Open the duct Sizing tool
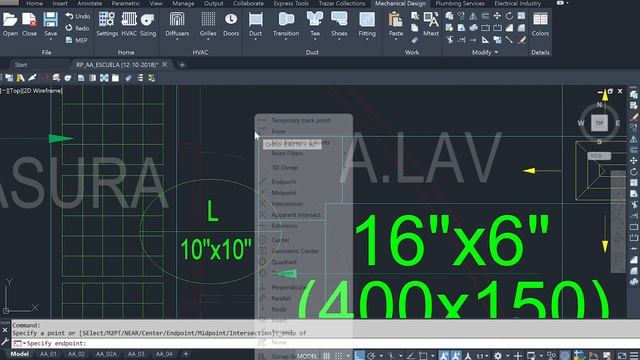This screenshot has height=360, width=640. pyautogui.click(x=148, y=24)
